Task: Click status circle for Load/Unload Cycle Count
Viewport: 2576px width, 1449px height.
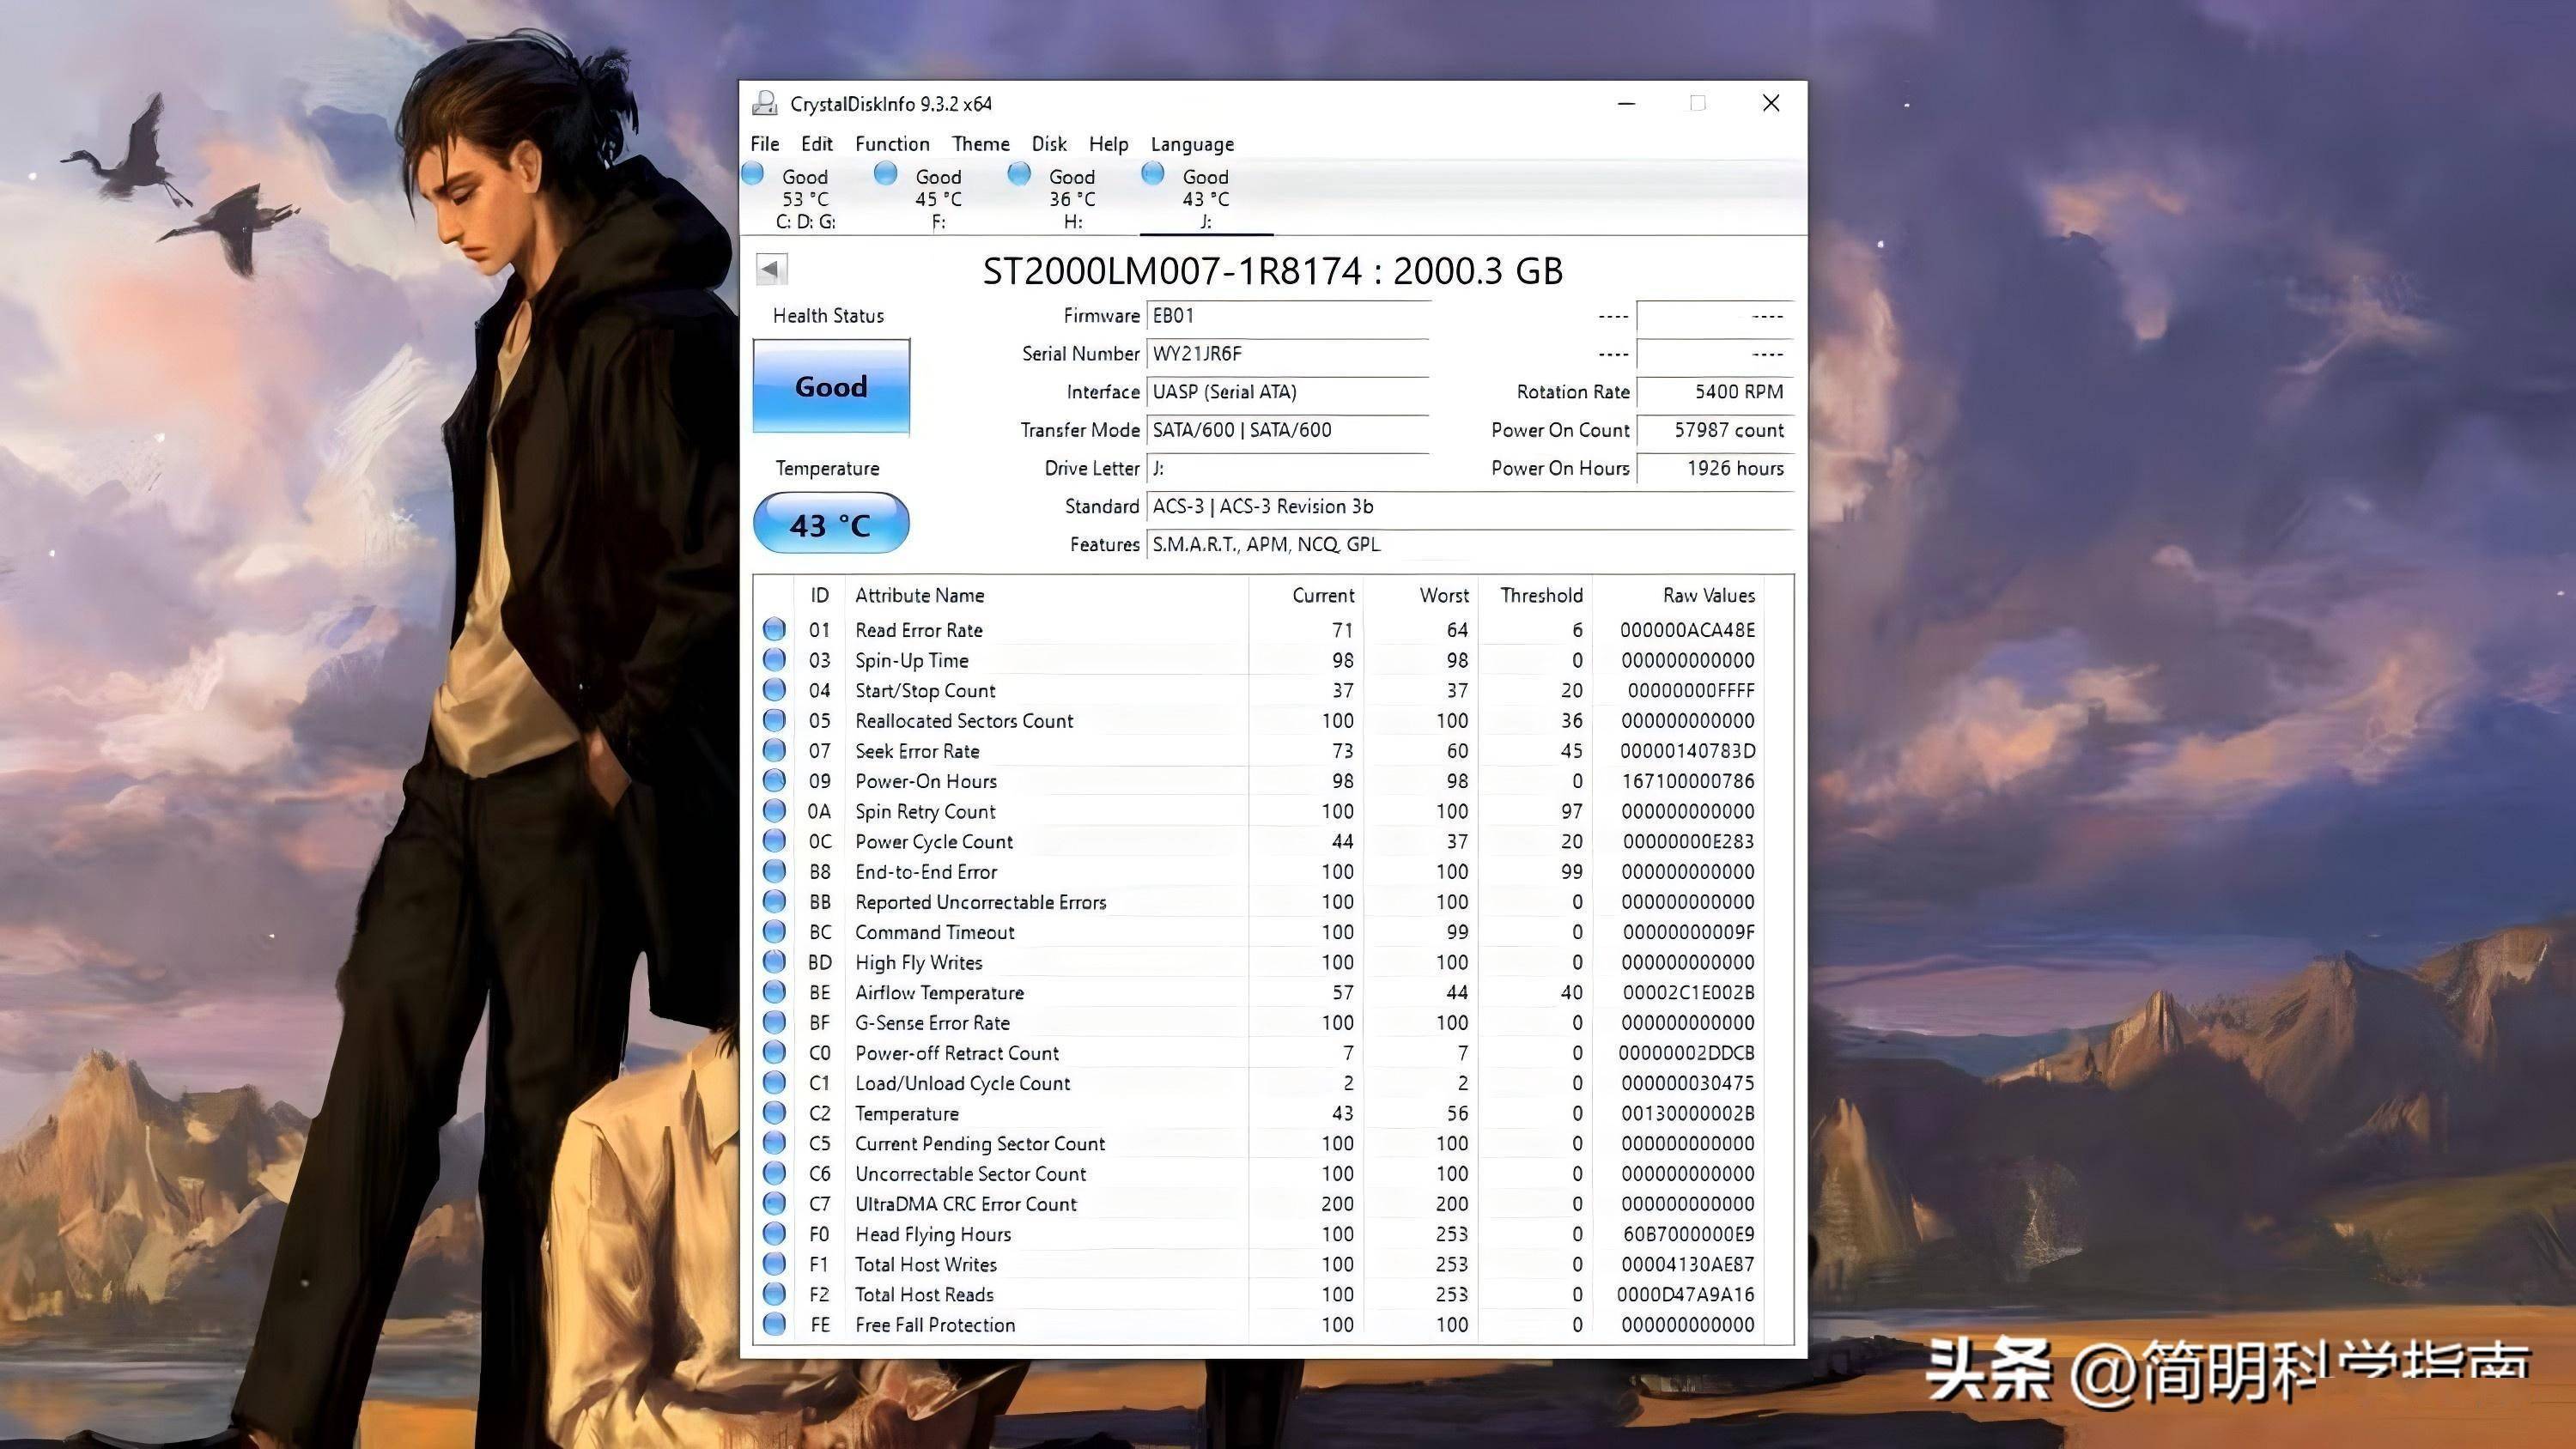Action: 774,1083
